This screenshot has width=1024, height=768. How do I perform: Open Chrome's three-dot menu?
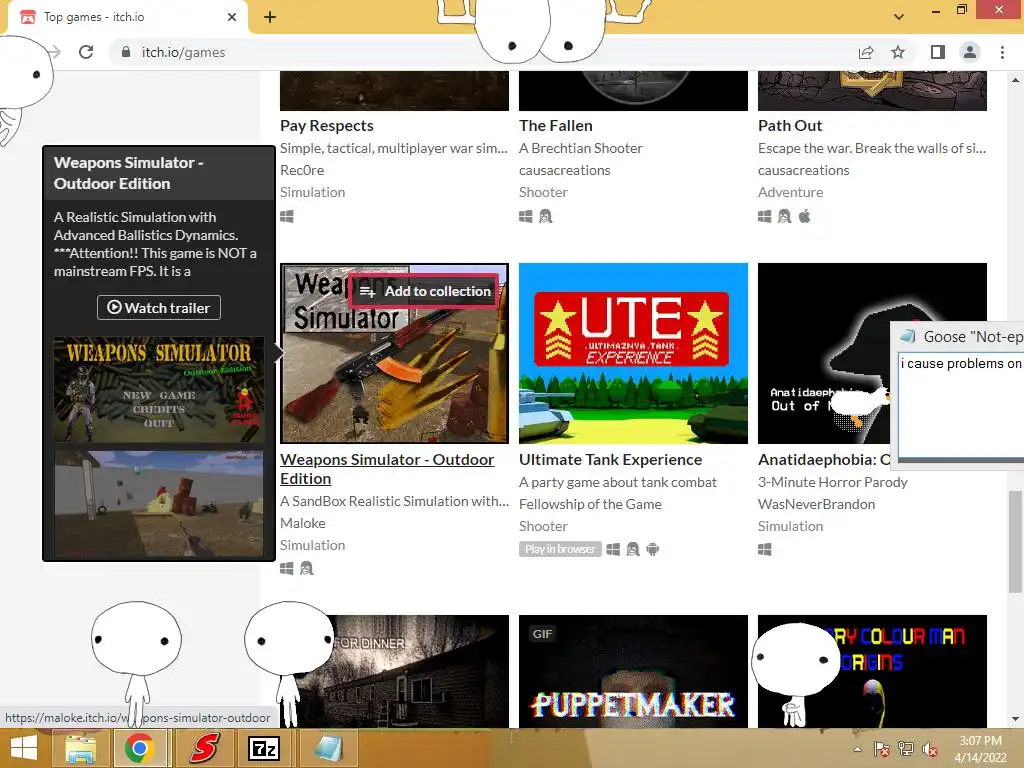click(1002, 52)
